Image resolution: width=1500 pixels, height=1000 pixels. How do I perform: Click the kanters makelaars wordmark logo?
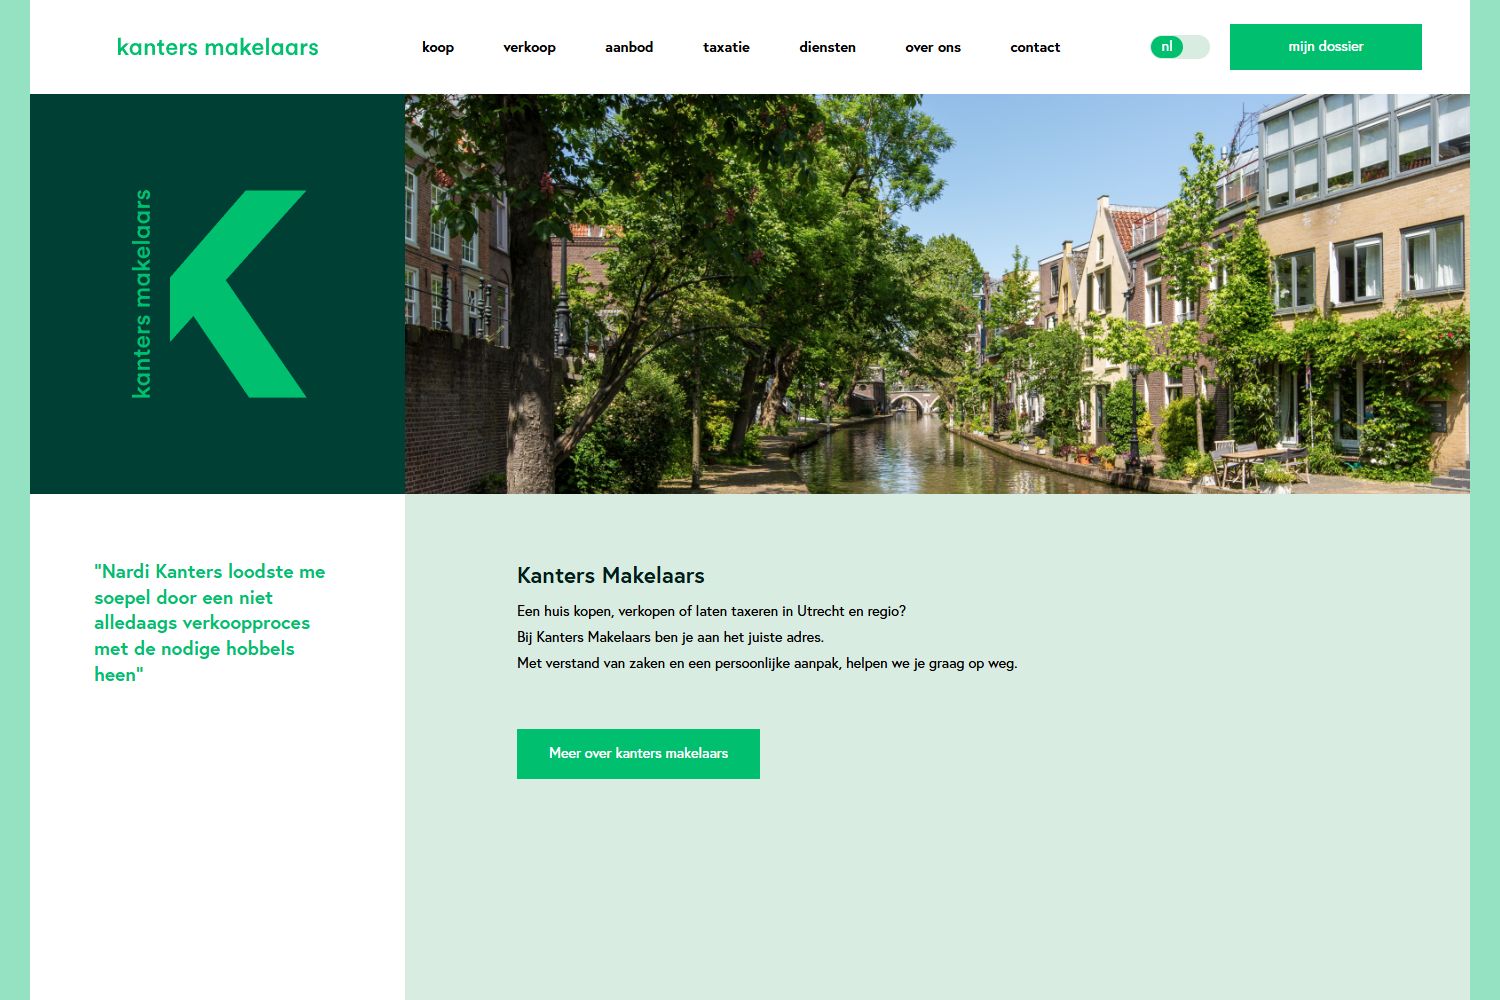[217, 46]
